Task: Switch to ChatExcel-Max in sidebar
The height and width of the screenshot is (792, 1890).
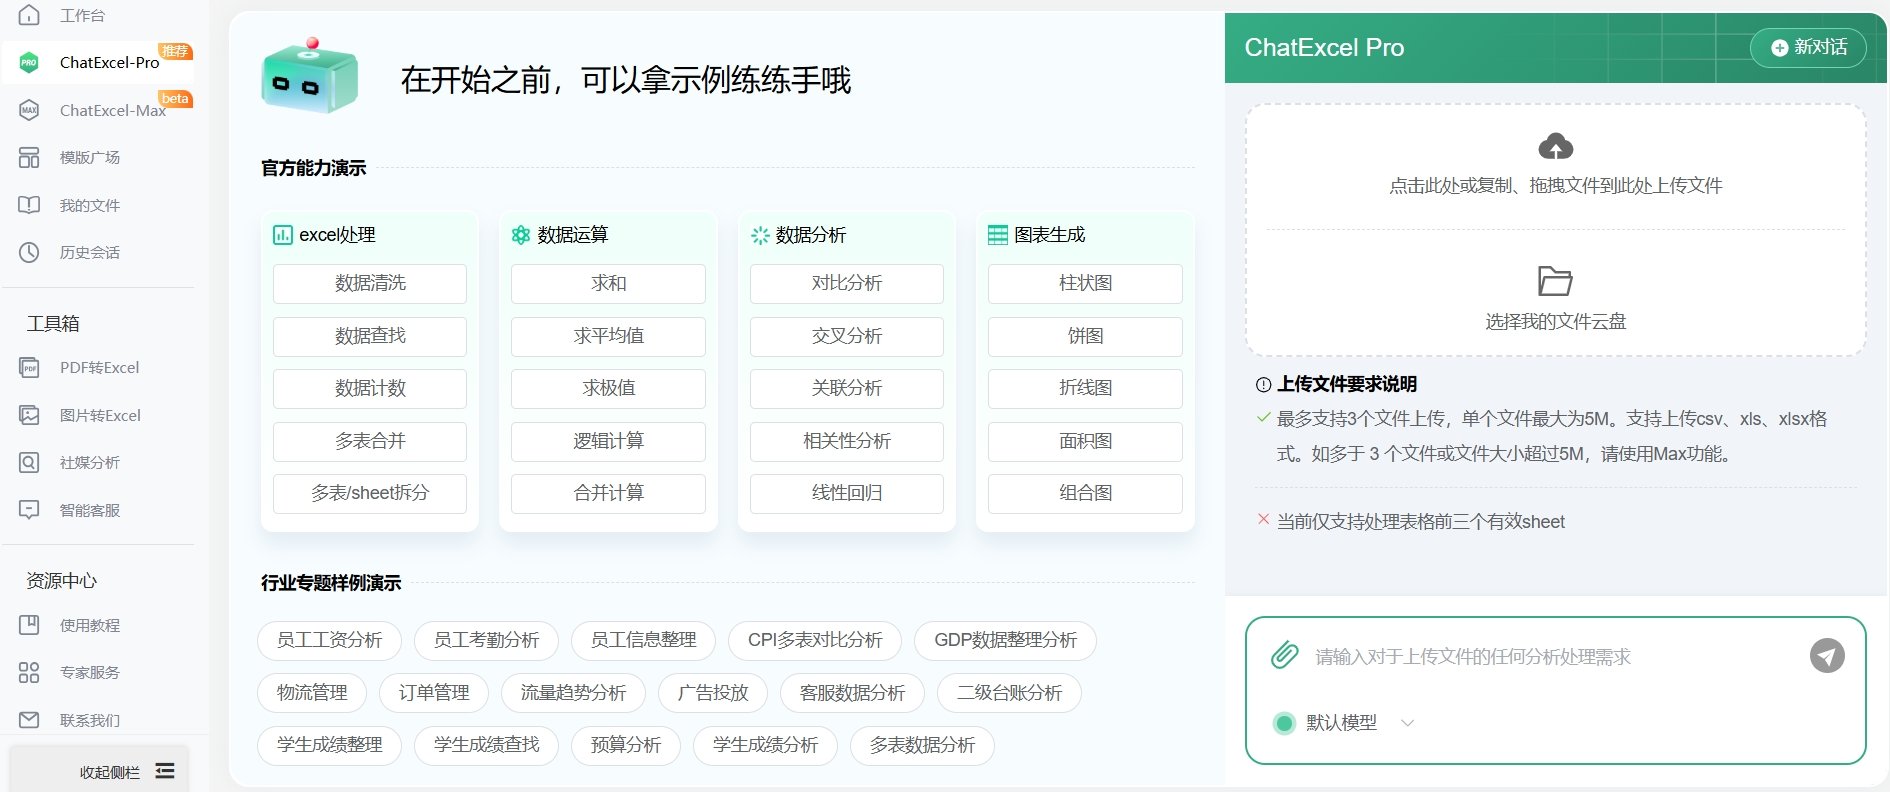Action: (112, 110)
